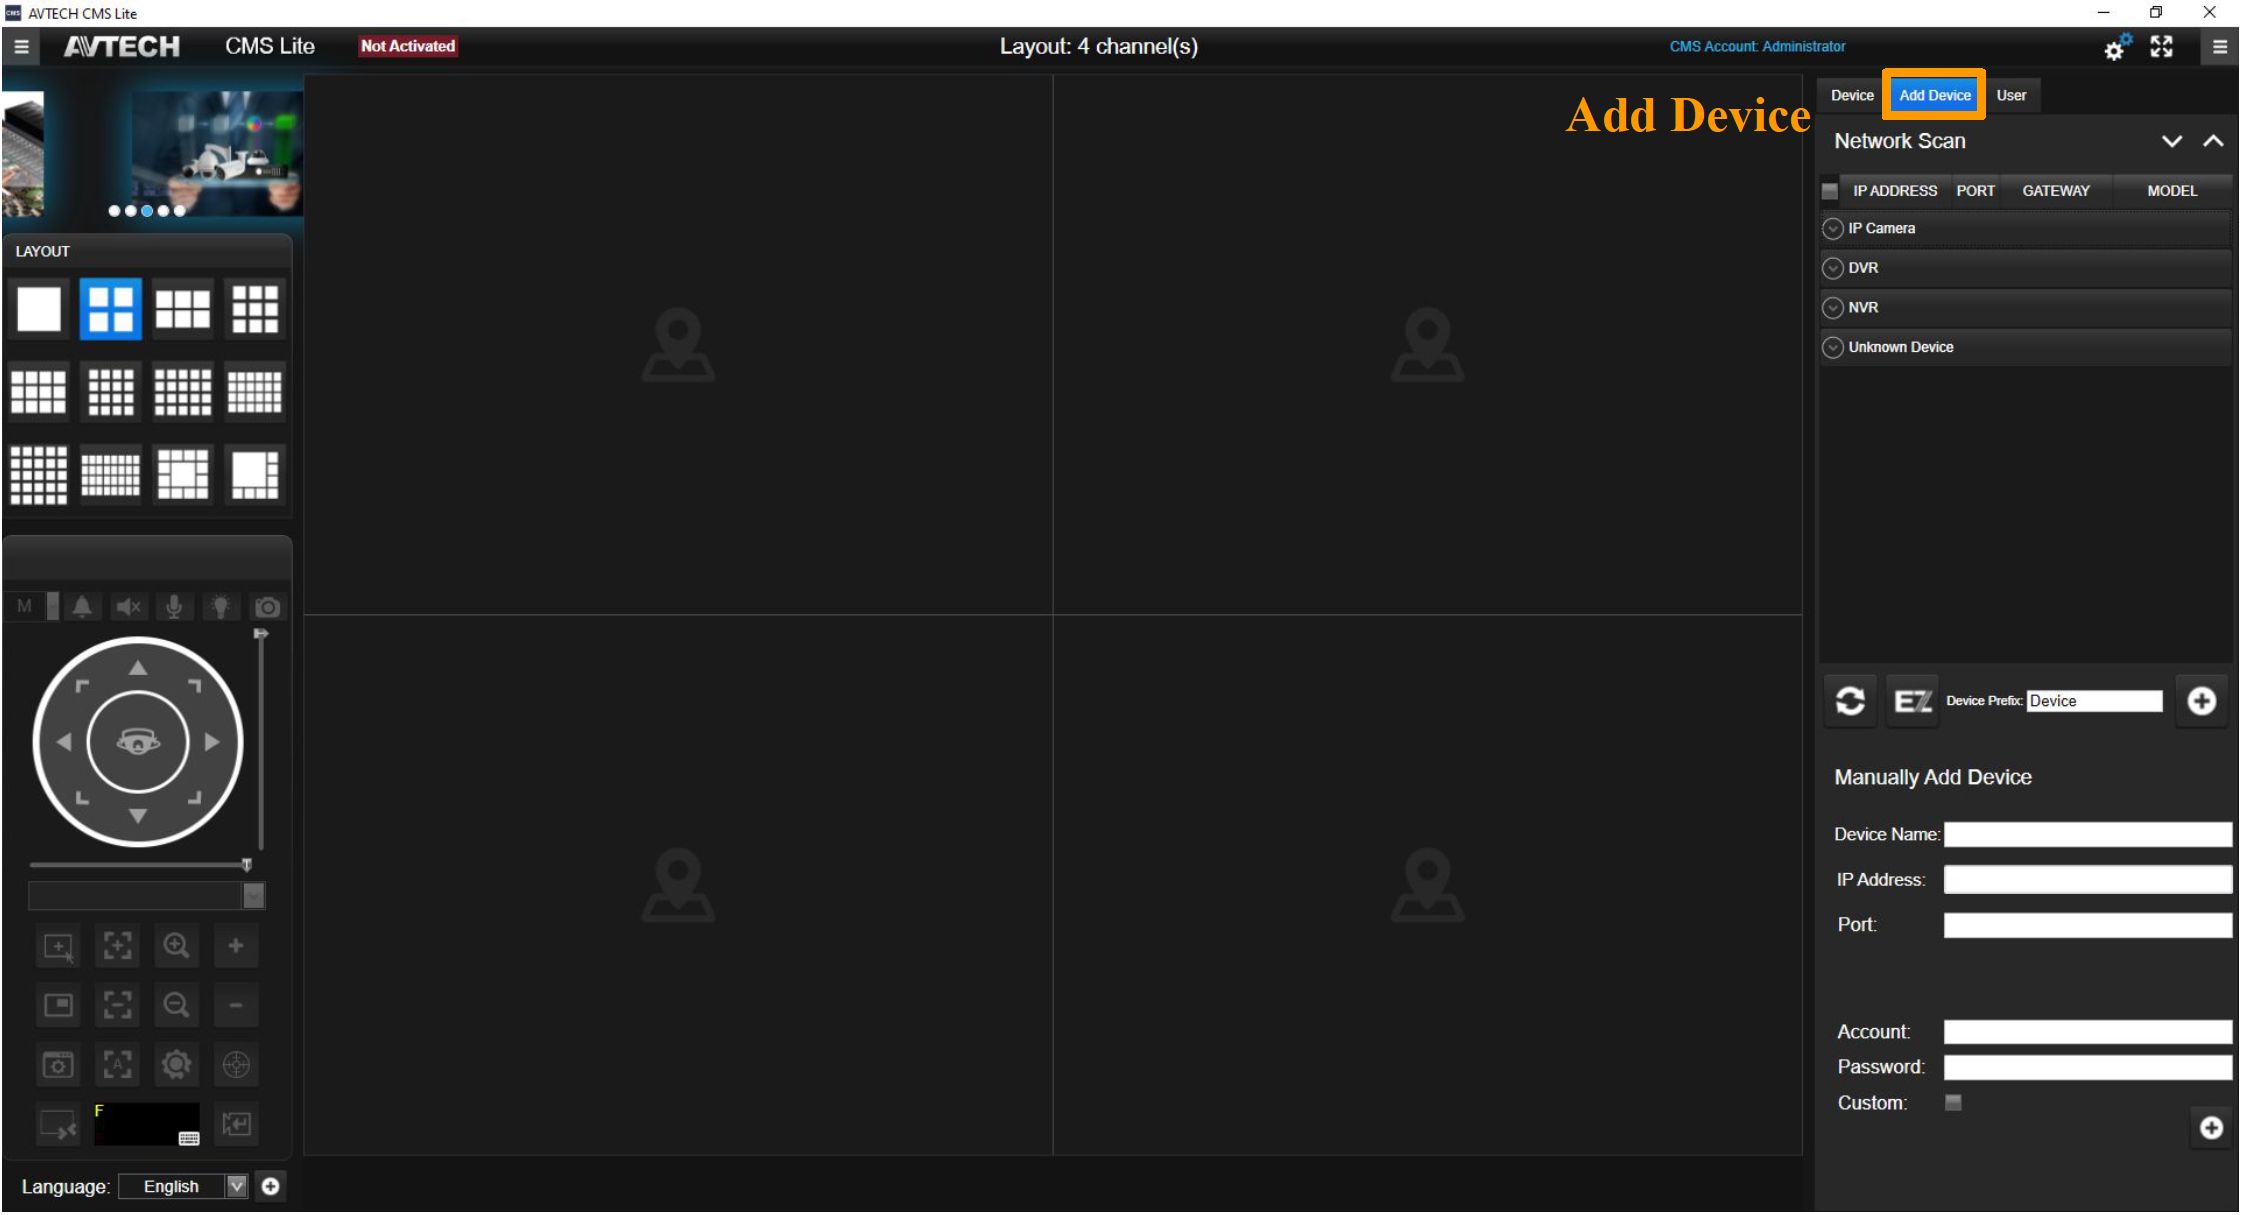The image size is (2242, 1215).
Task: Switch to the User tab
Action: pyautogui.click(x=2011, y=96)
